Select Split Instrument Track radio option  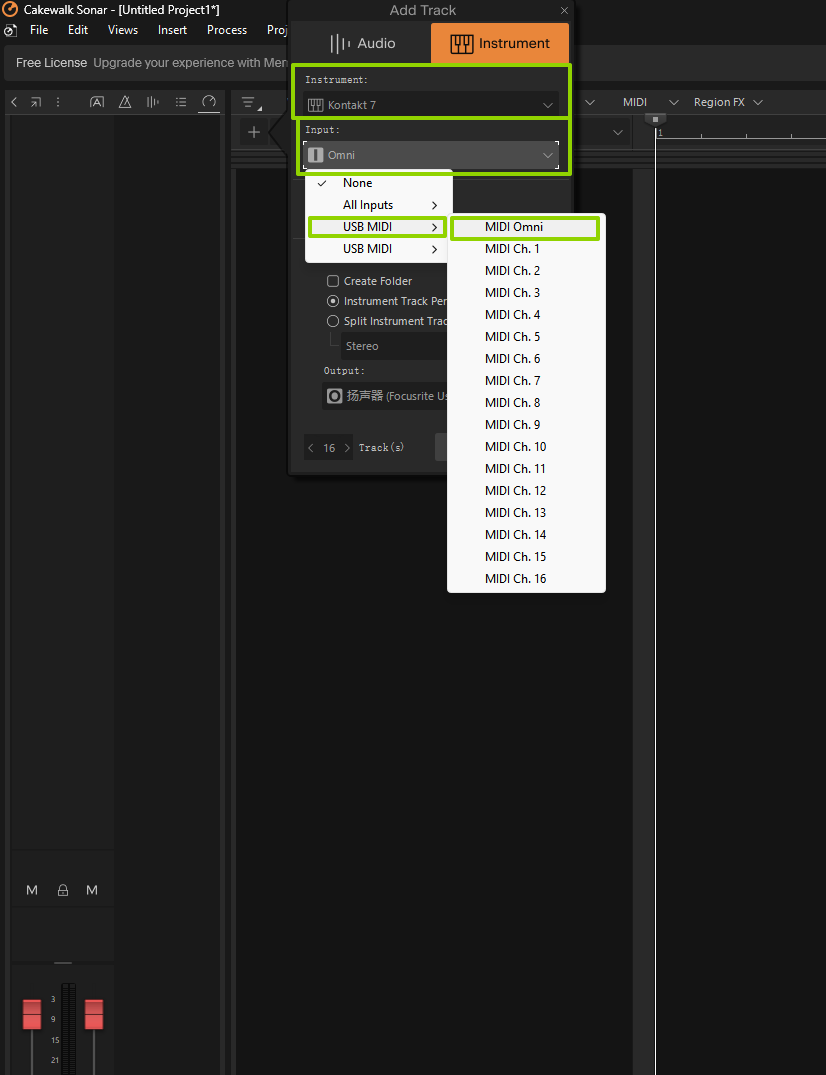point(333,321)
